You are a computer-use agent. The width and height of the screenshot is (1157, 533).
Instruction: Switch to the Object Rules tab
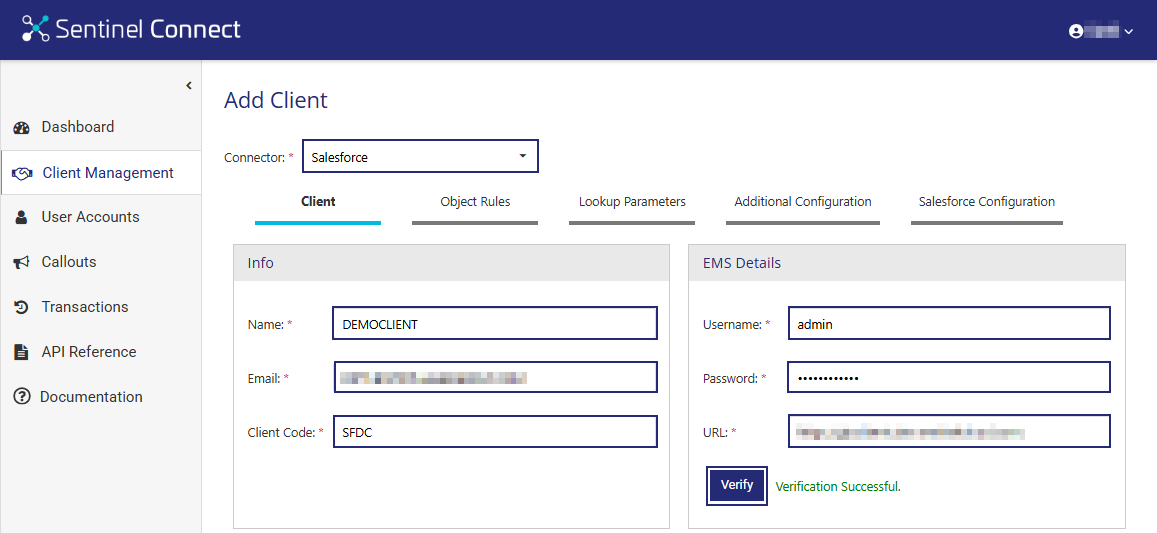click(475, 202)
